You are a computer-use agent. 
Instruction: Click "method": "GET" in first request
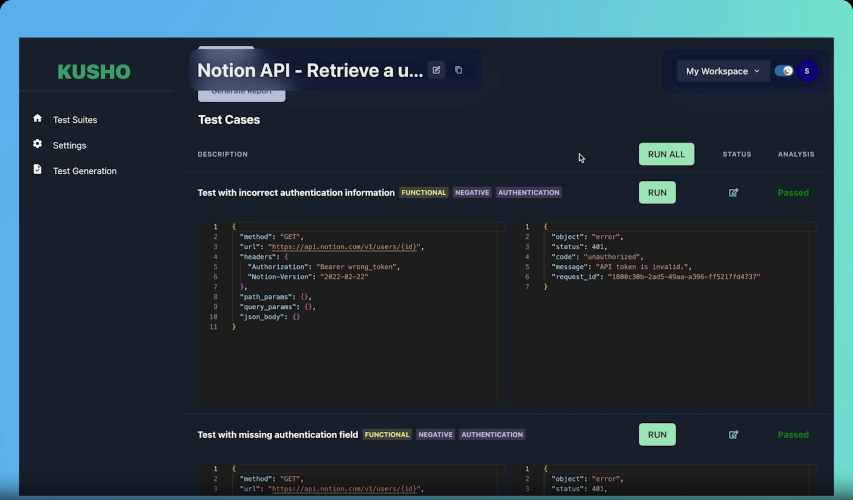pyautogui.click(x=271, y=237)
